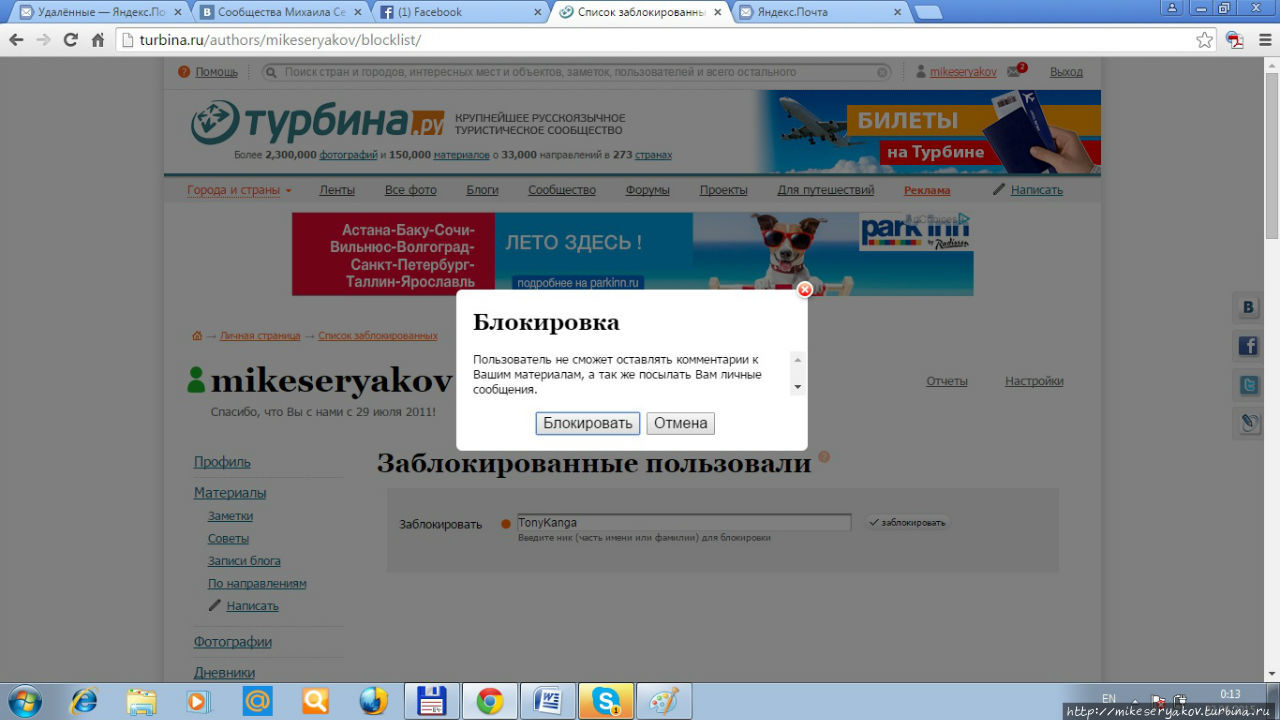Open the Материалы sidebar link
This screenshot has height=720, width=1280.
click(230, 493)
